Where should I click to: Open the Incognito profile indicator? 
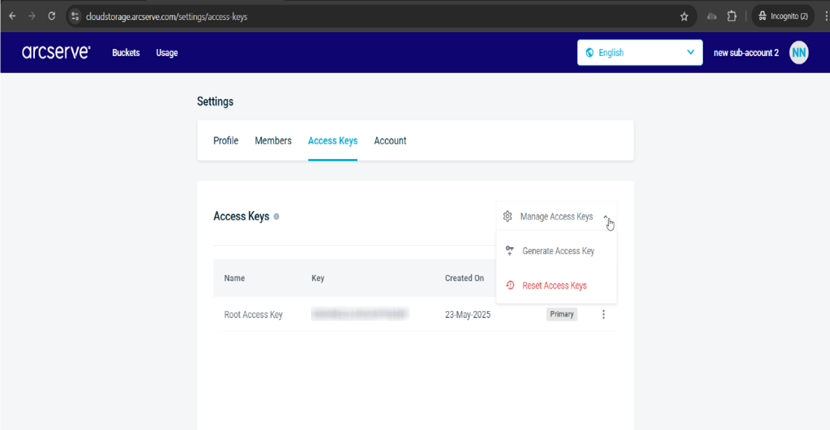[783, 16]
